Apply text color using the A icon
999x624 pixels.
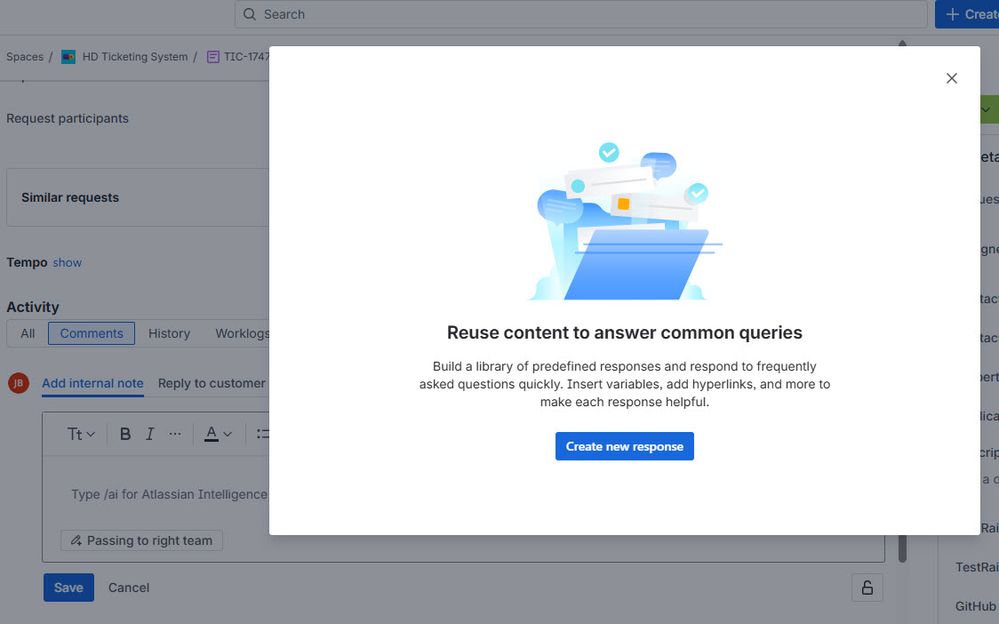[x=212, y=433]
